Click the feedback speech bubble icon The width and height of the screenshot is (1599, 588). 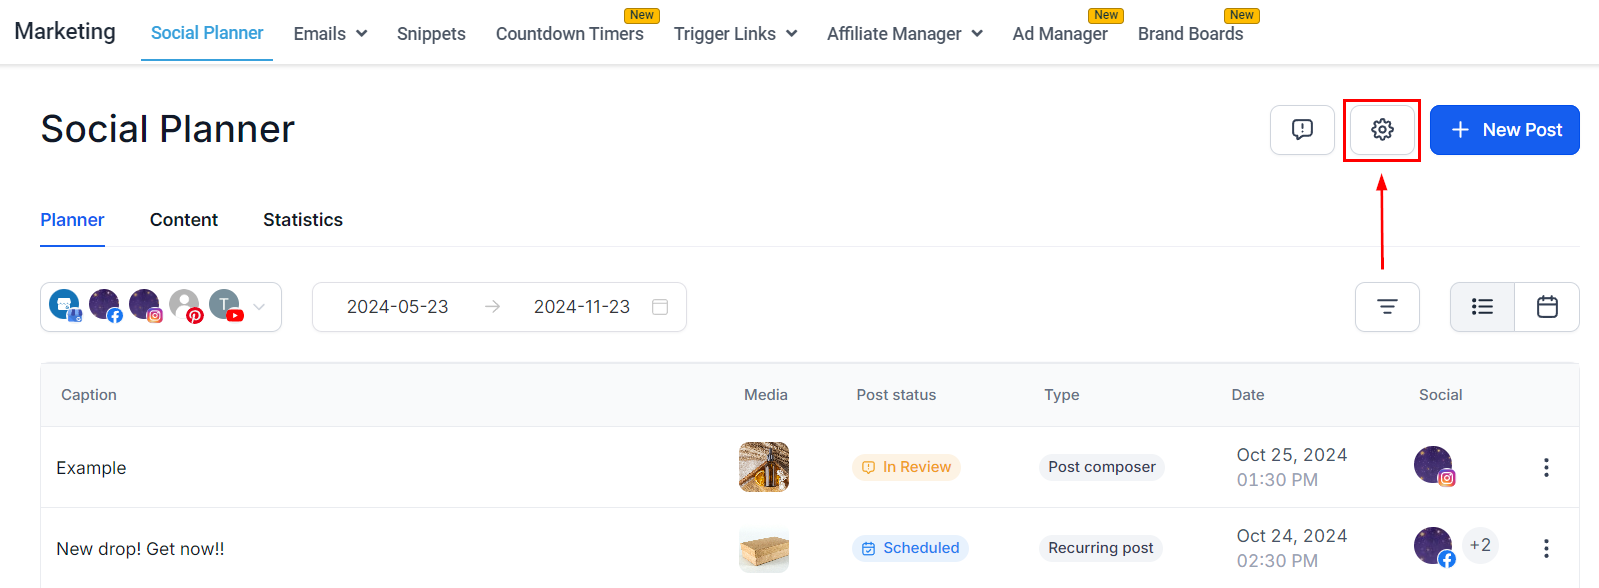(x=1302, y=130)
